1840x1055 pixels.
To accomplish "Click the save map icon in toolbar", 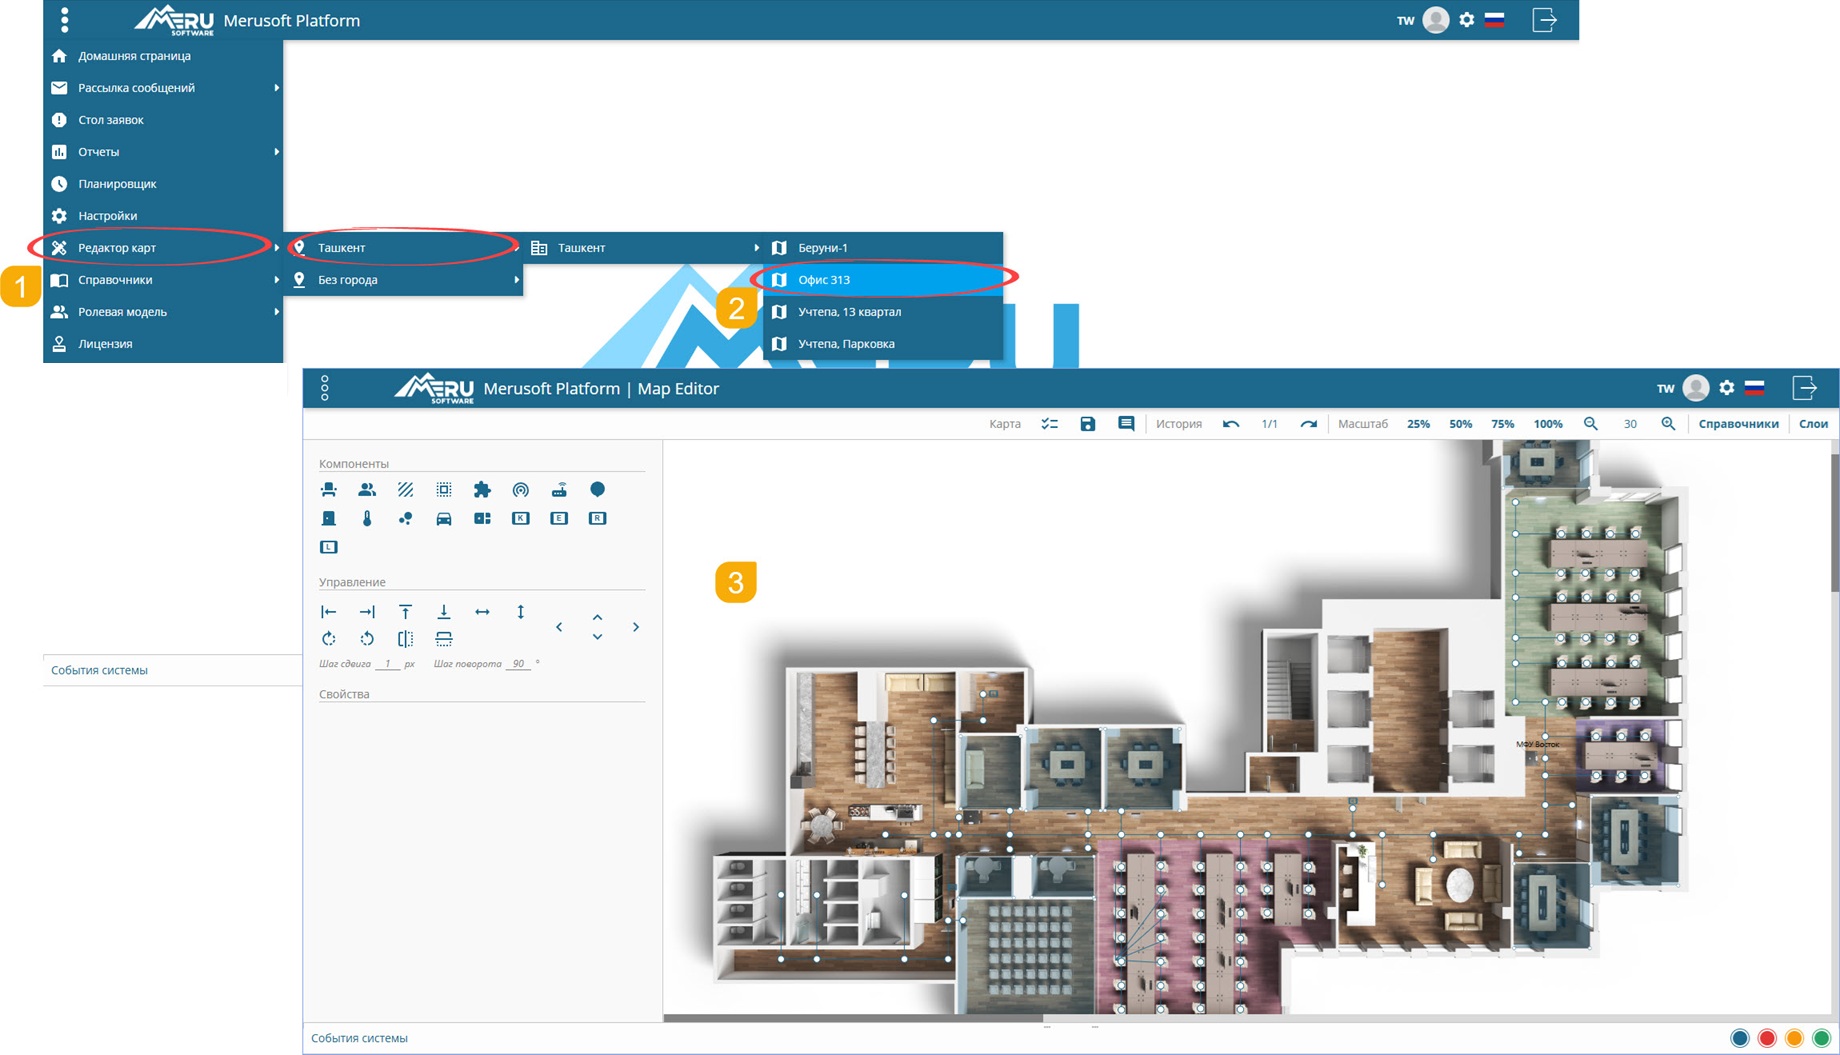I will tap(1087, 424).
